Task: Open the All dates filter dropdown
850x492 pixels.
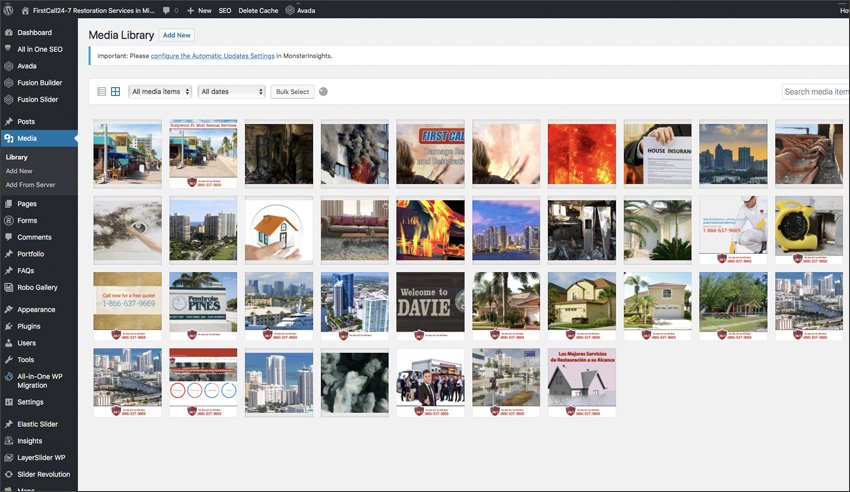Action: pos(231,92)
